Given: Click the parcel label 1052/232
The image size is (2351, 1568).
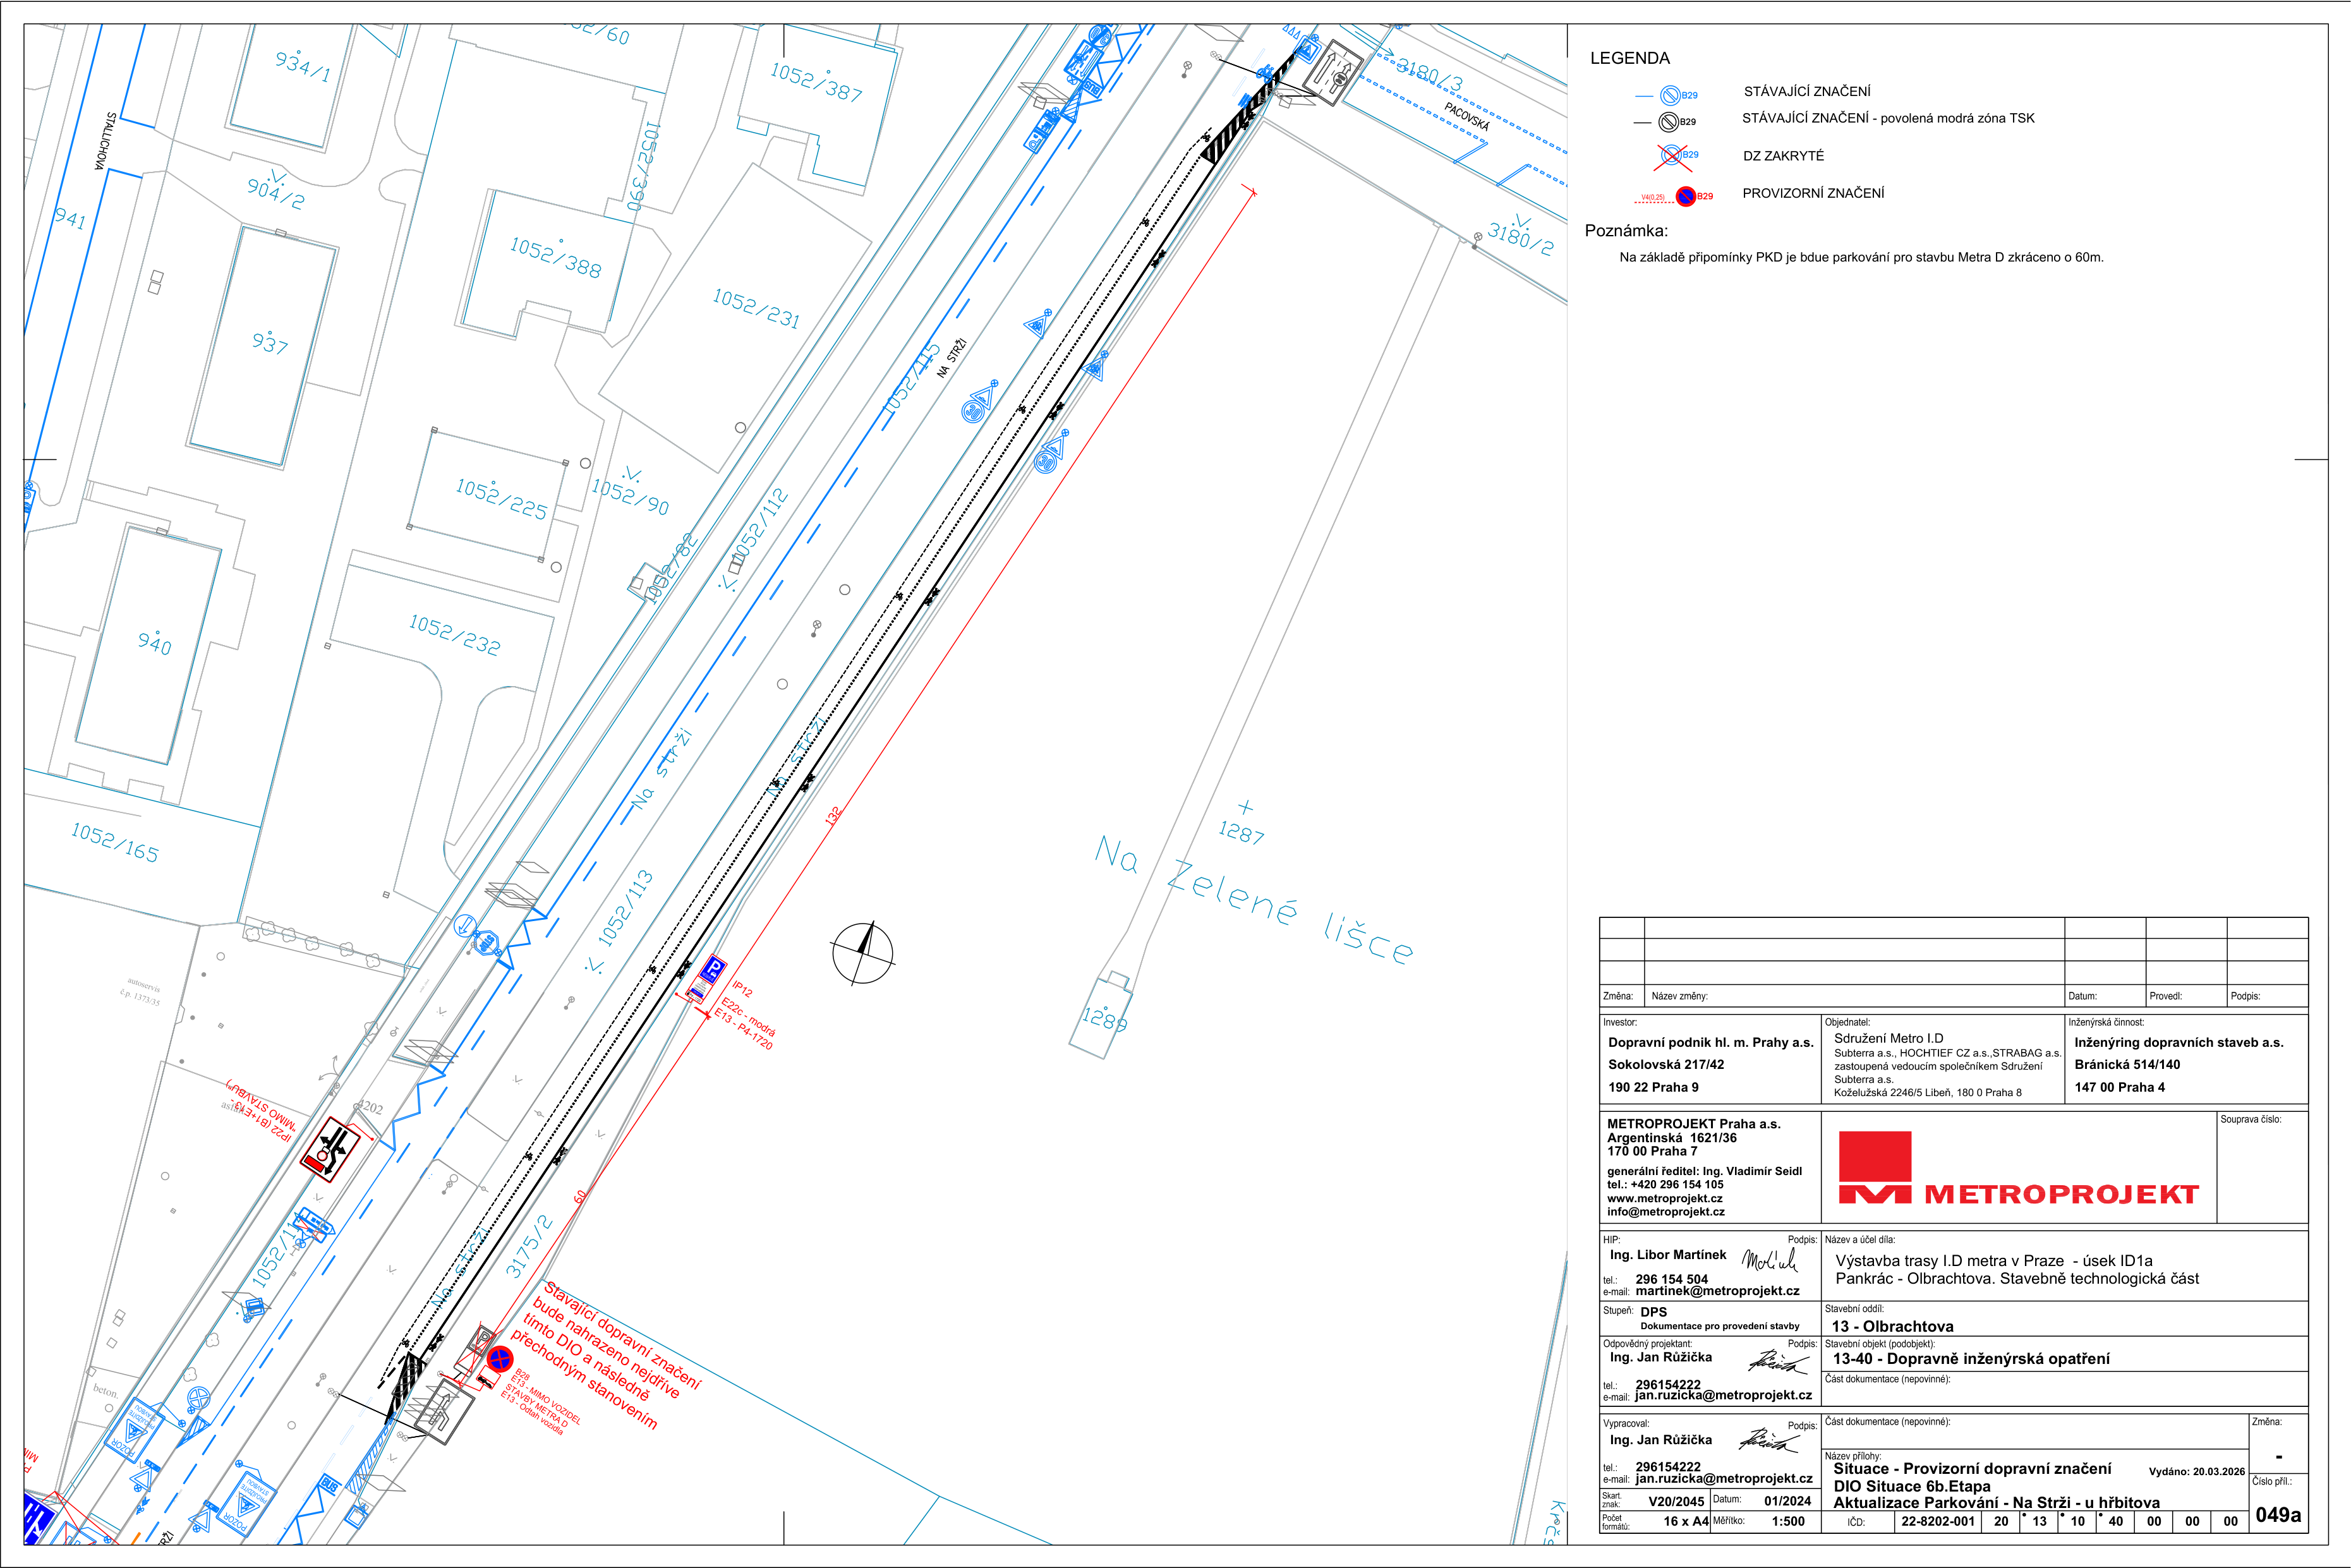Looking at the screenshot, I should pos(455,635).
